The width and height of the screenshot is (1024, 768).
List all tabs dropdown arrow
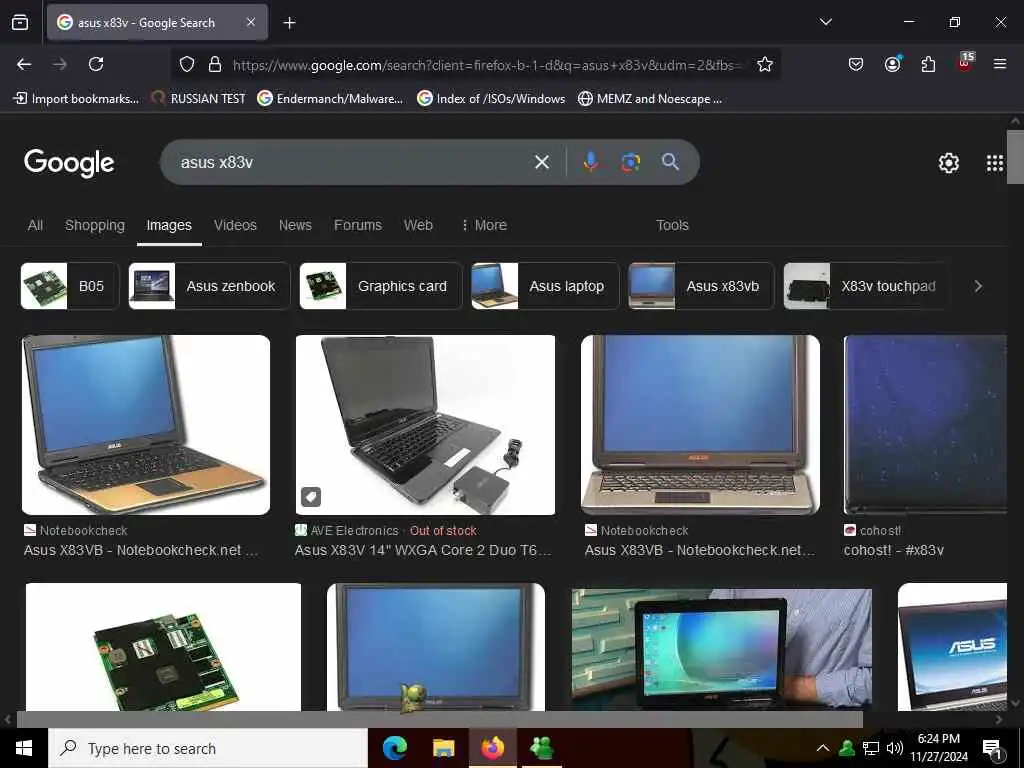[825, 22]
